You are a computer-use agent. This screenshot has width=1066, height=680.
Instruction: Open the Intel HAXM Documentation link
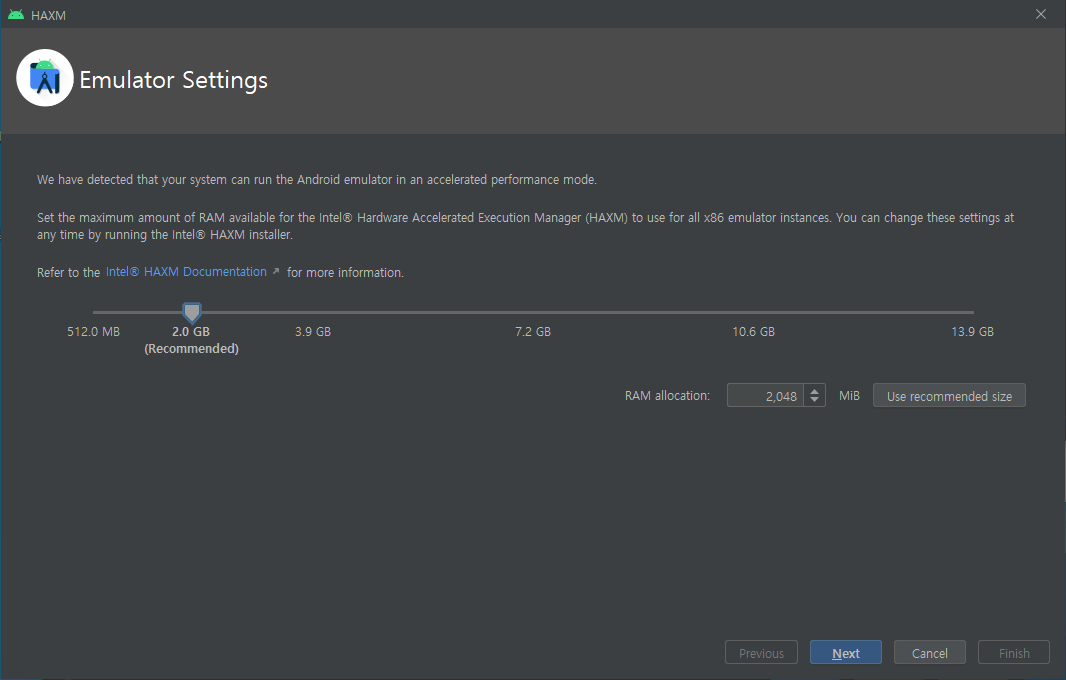point(186,271)
